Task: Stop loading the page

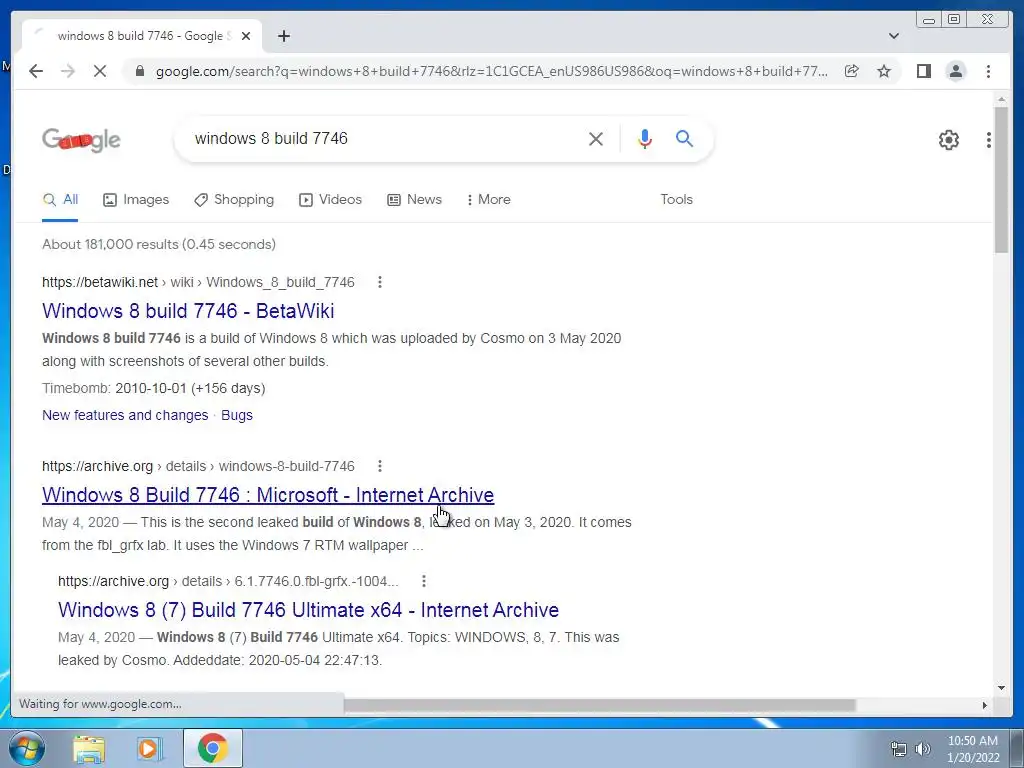Action: pyautogui.click(x=99, y=71)
